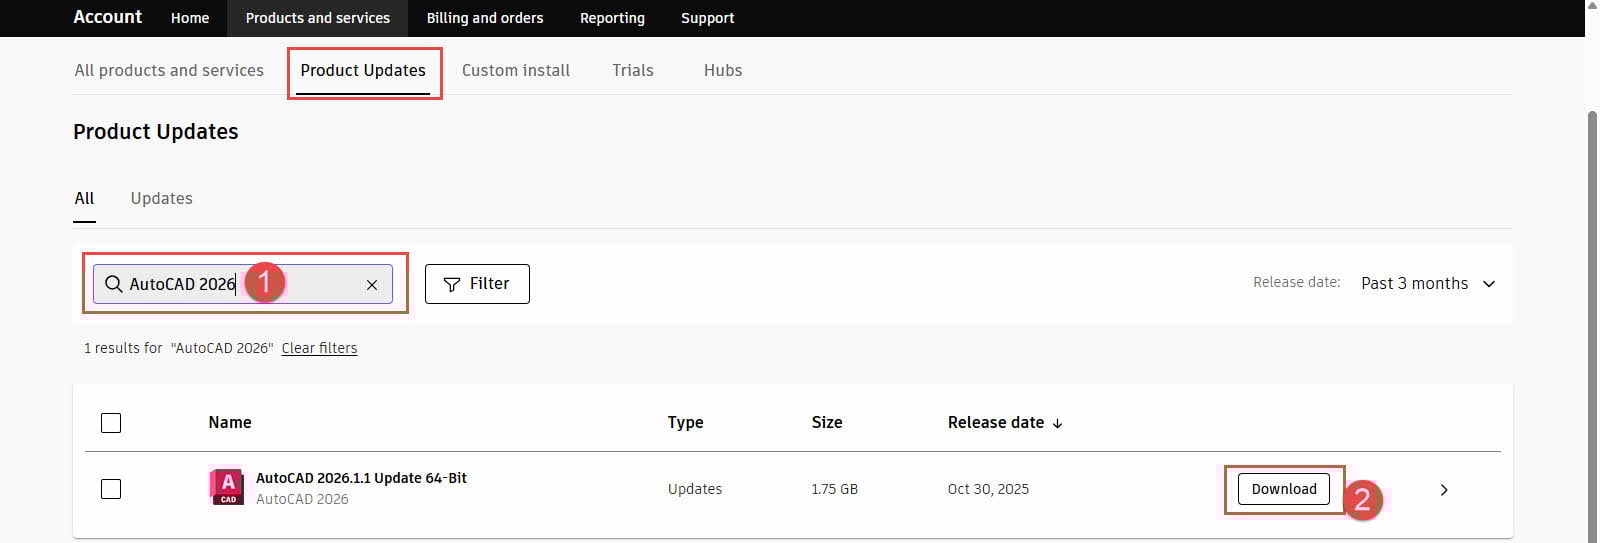This screenshot has width=1600, height=543.
Task: Click AutoCAD 2026.1.1 Update 64-Bit name
Action: click(x=361, y=478)
